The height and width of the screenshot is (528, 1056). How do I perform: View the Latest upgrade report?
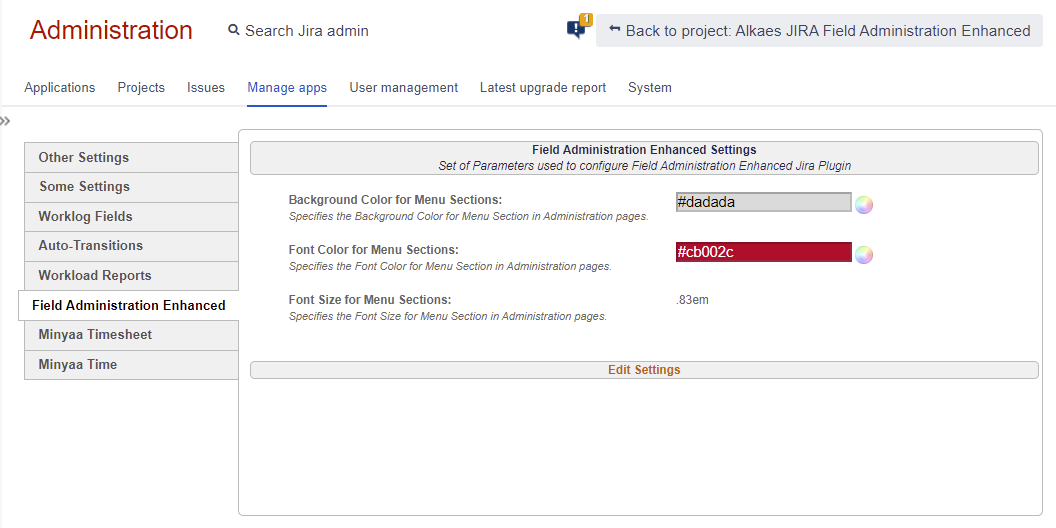tap(543, 88)
